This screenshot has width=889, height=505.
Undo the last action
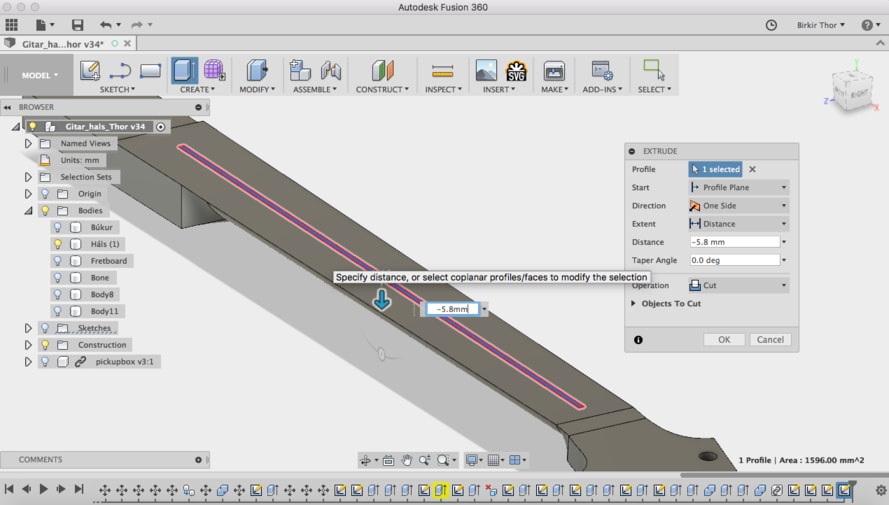coord(105,24)
